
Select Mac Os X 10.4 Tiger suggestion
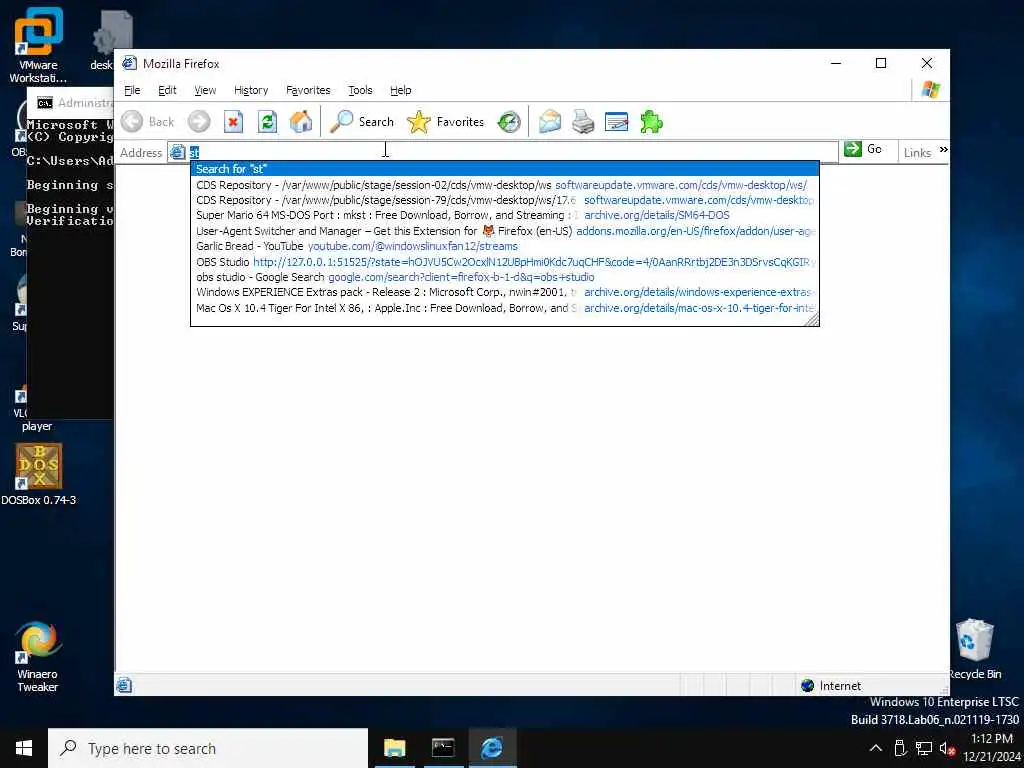(x=505, y=308)
